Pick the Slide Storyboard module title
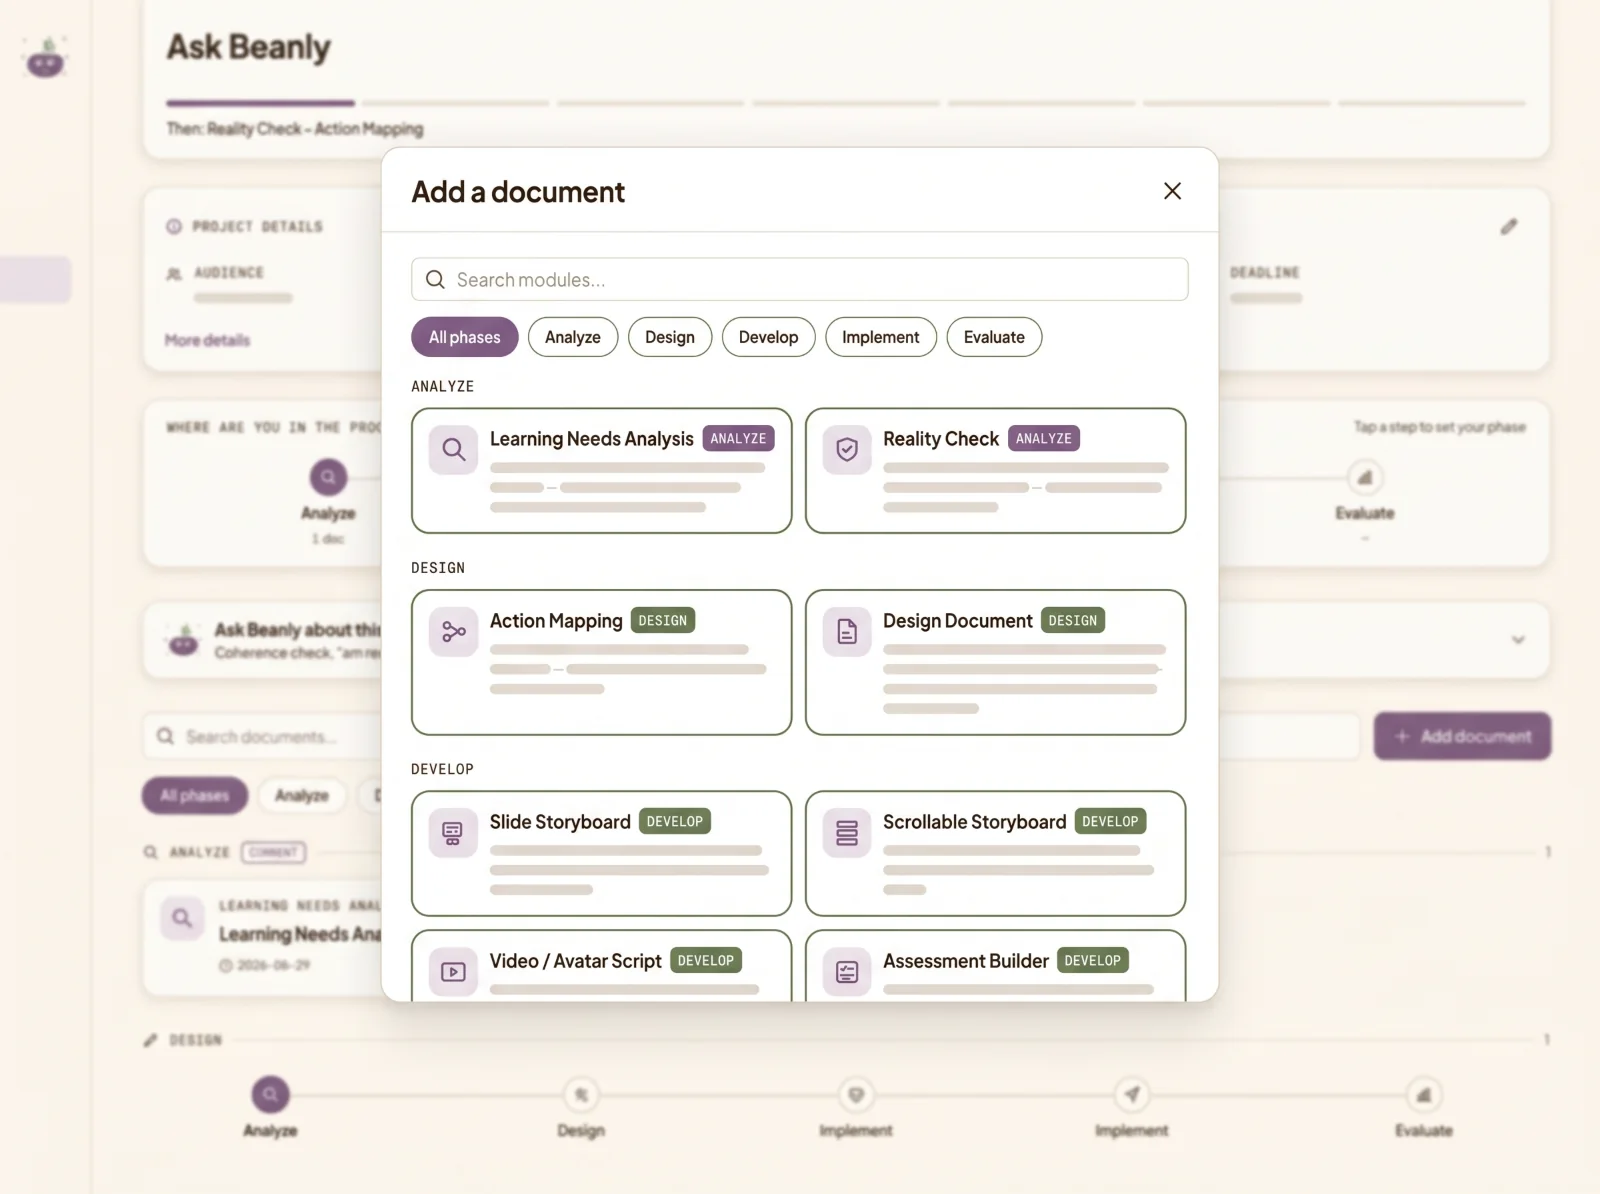Screen dimensions: 1600x1194 coord(560,822)
